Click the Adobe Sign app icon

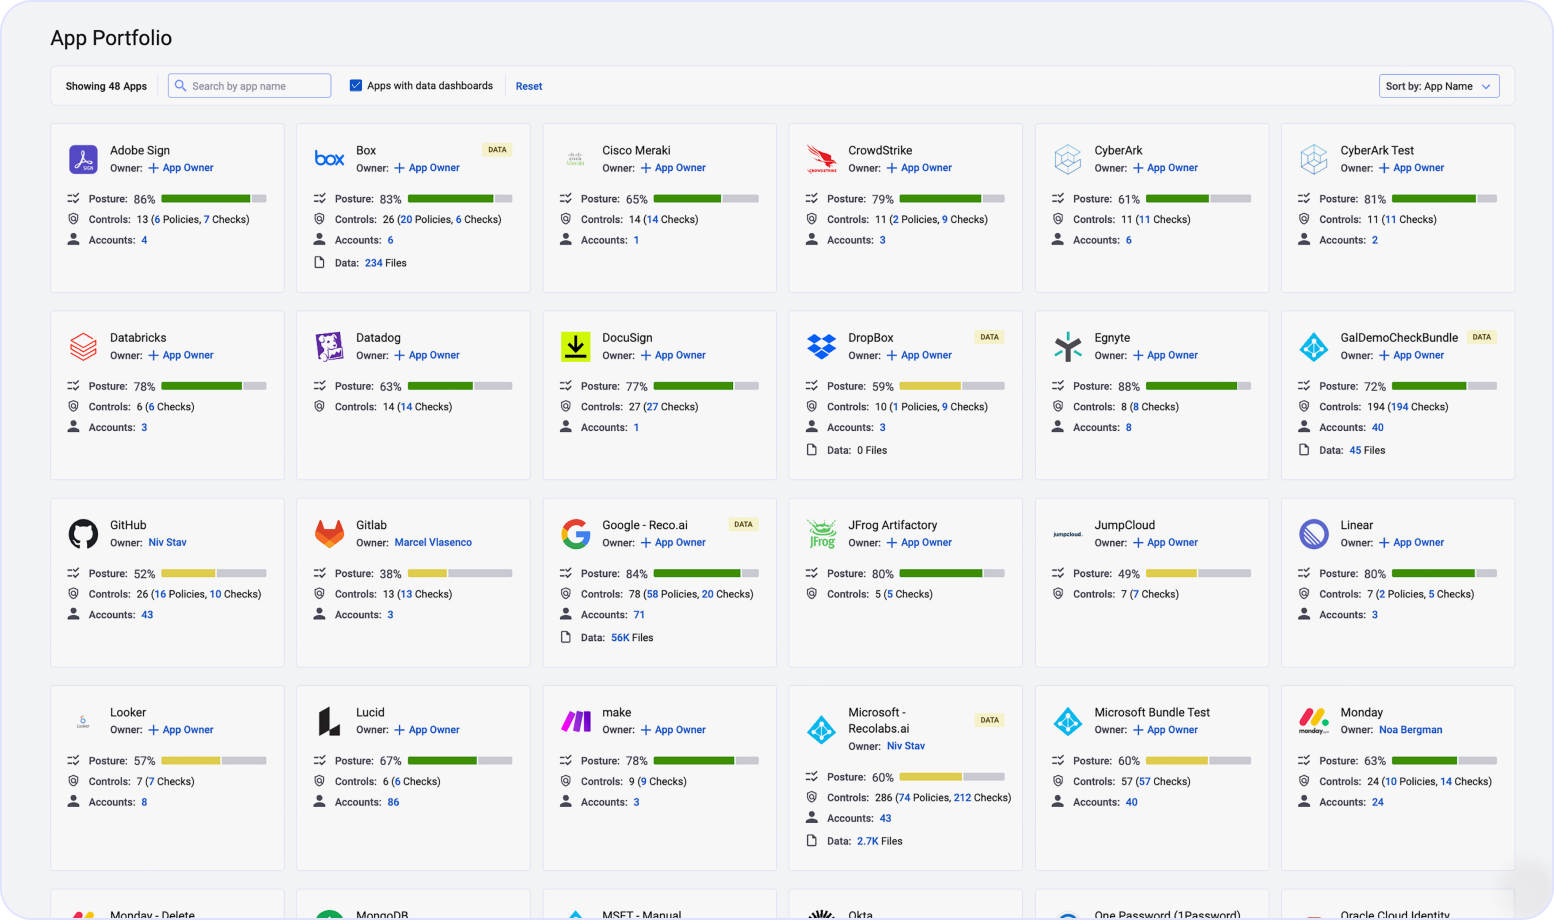coord(83,159)
